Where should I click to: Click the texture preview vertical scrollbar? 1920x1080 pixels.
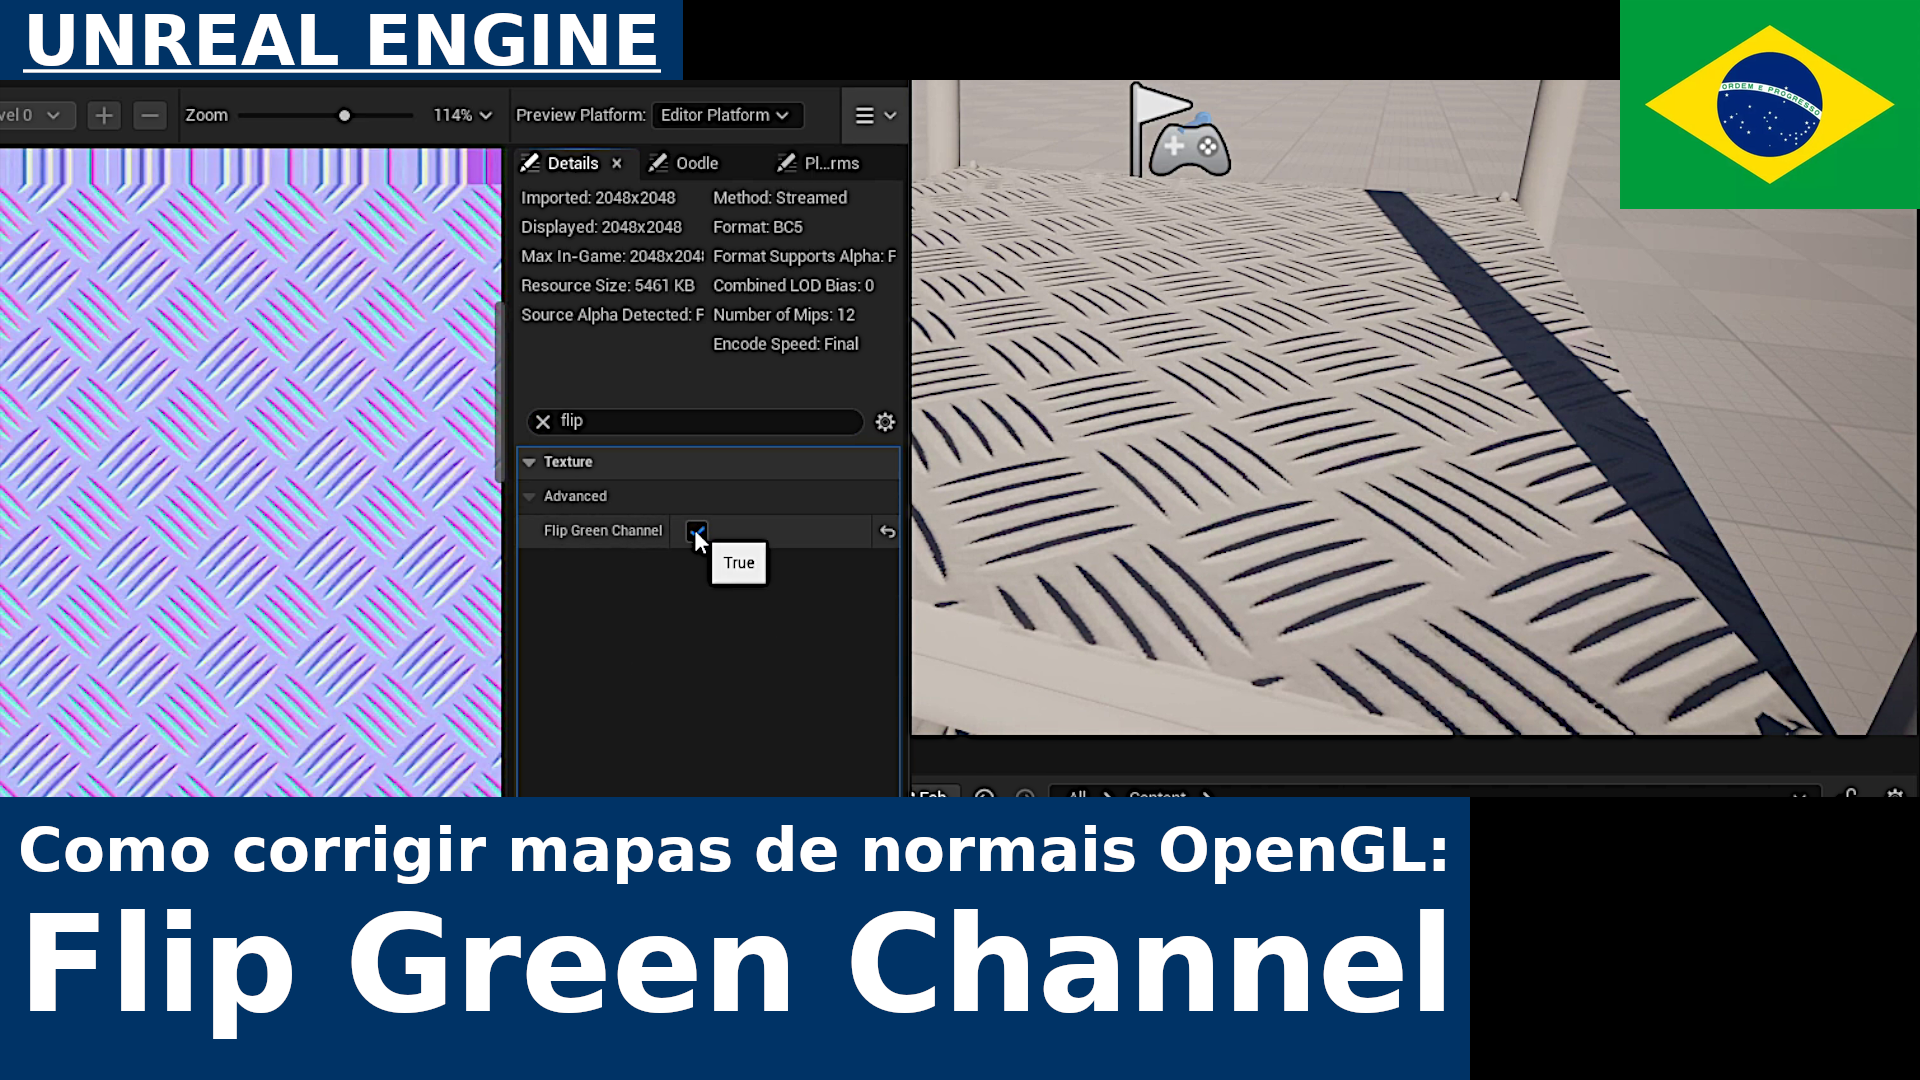[x=501, y=390]
